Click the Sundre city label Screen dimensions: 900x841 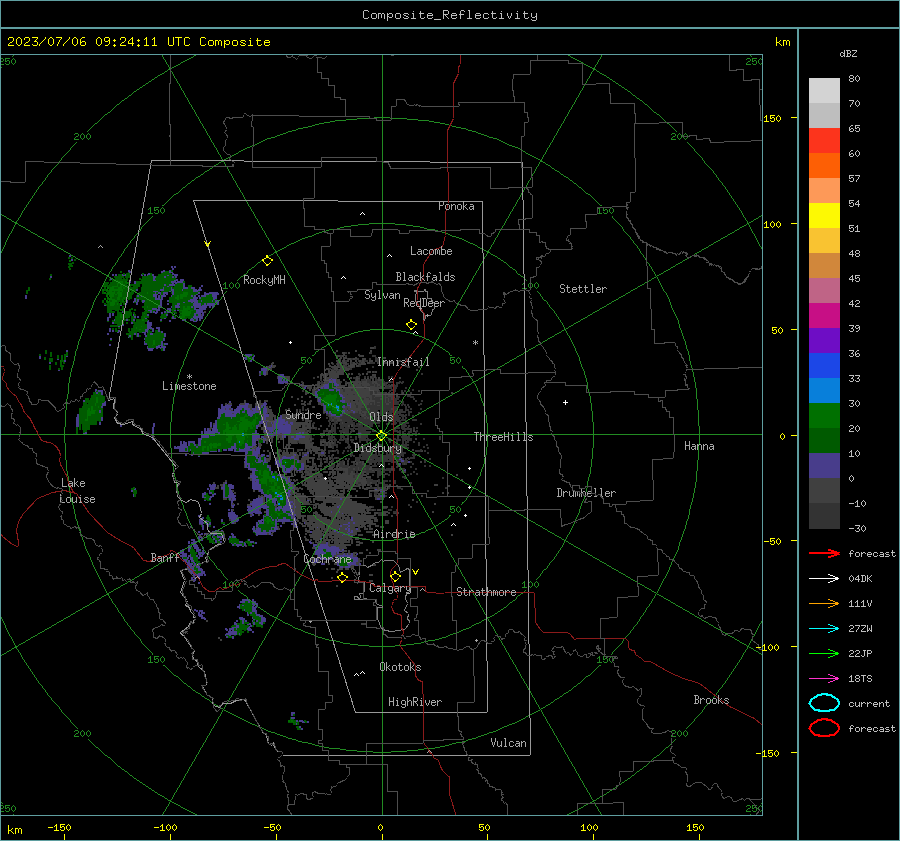tap(303, 414)
